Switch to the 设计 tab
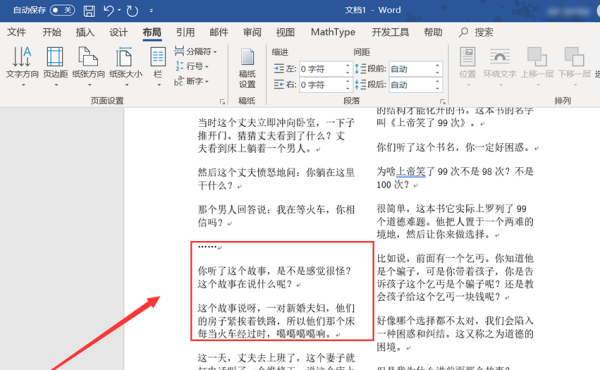This screenshot has height=370, width=600. click(x=118, y=32)
